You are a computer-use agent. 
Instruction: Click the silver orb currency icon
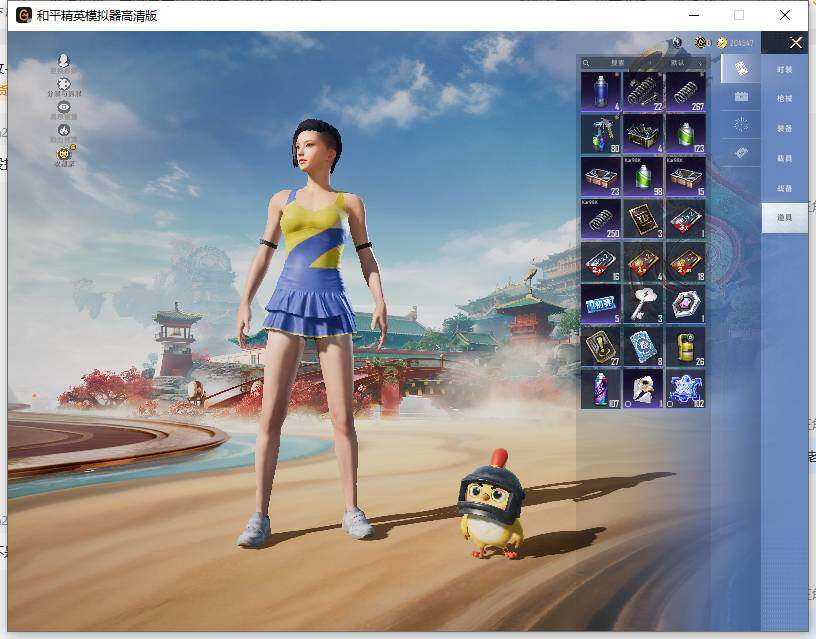[x=677, y=42]
